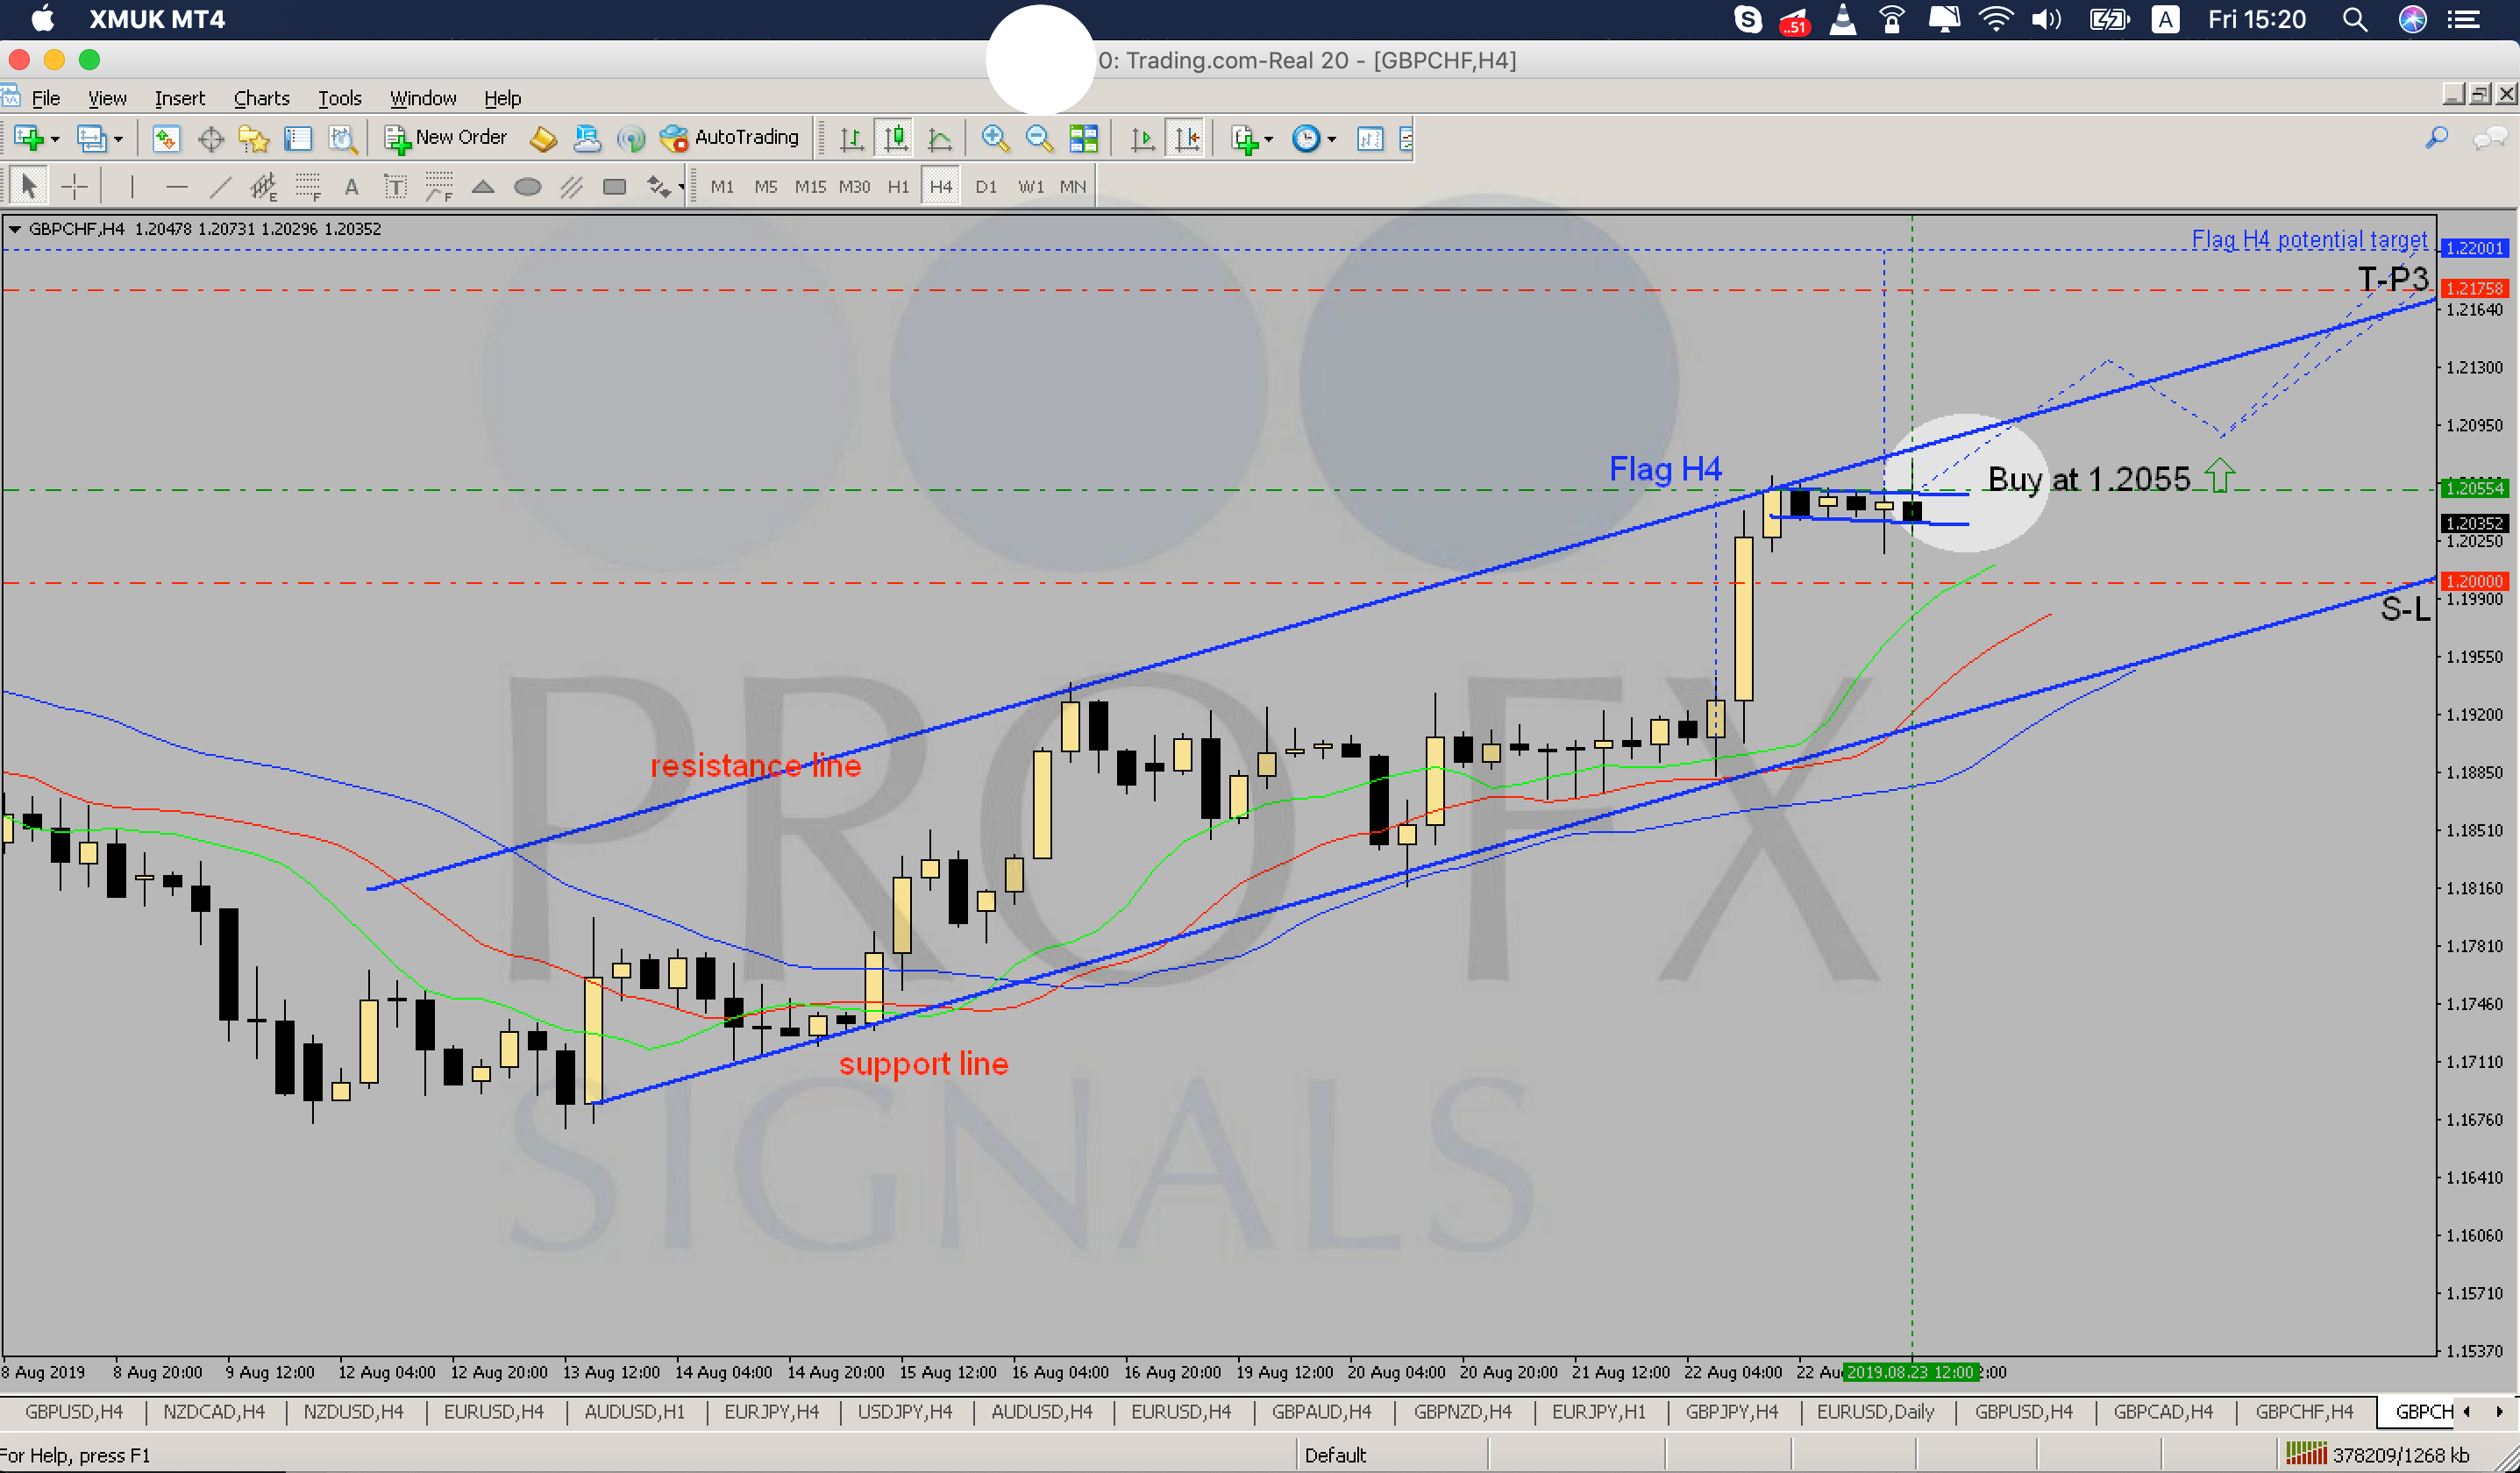
Task: Choose the Draw Ellipse tool
Action: 527,186
